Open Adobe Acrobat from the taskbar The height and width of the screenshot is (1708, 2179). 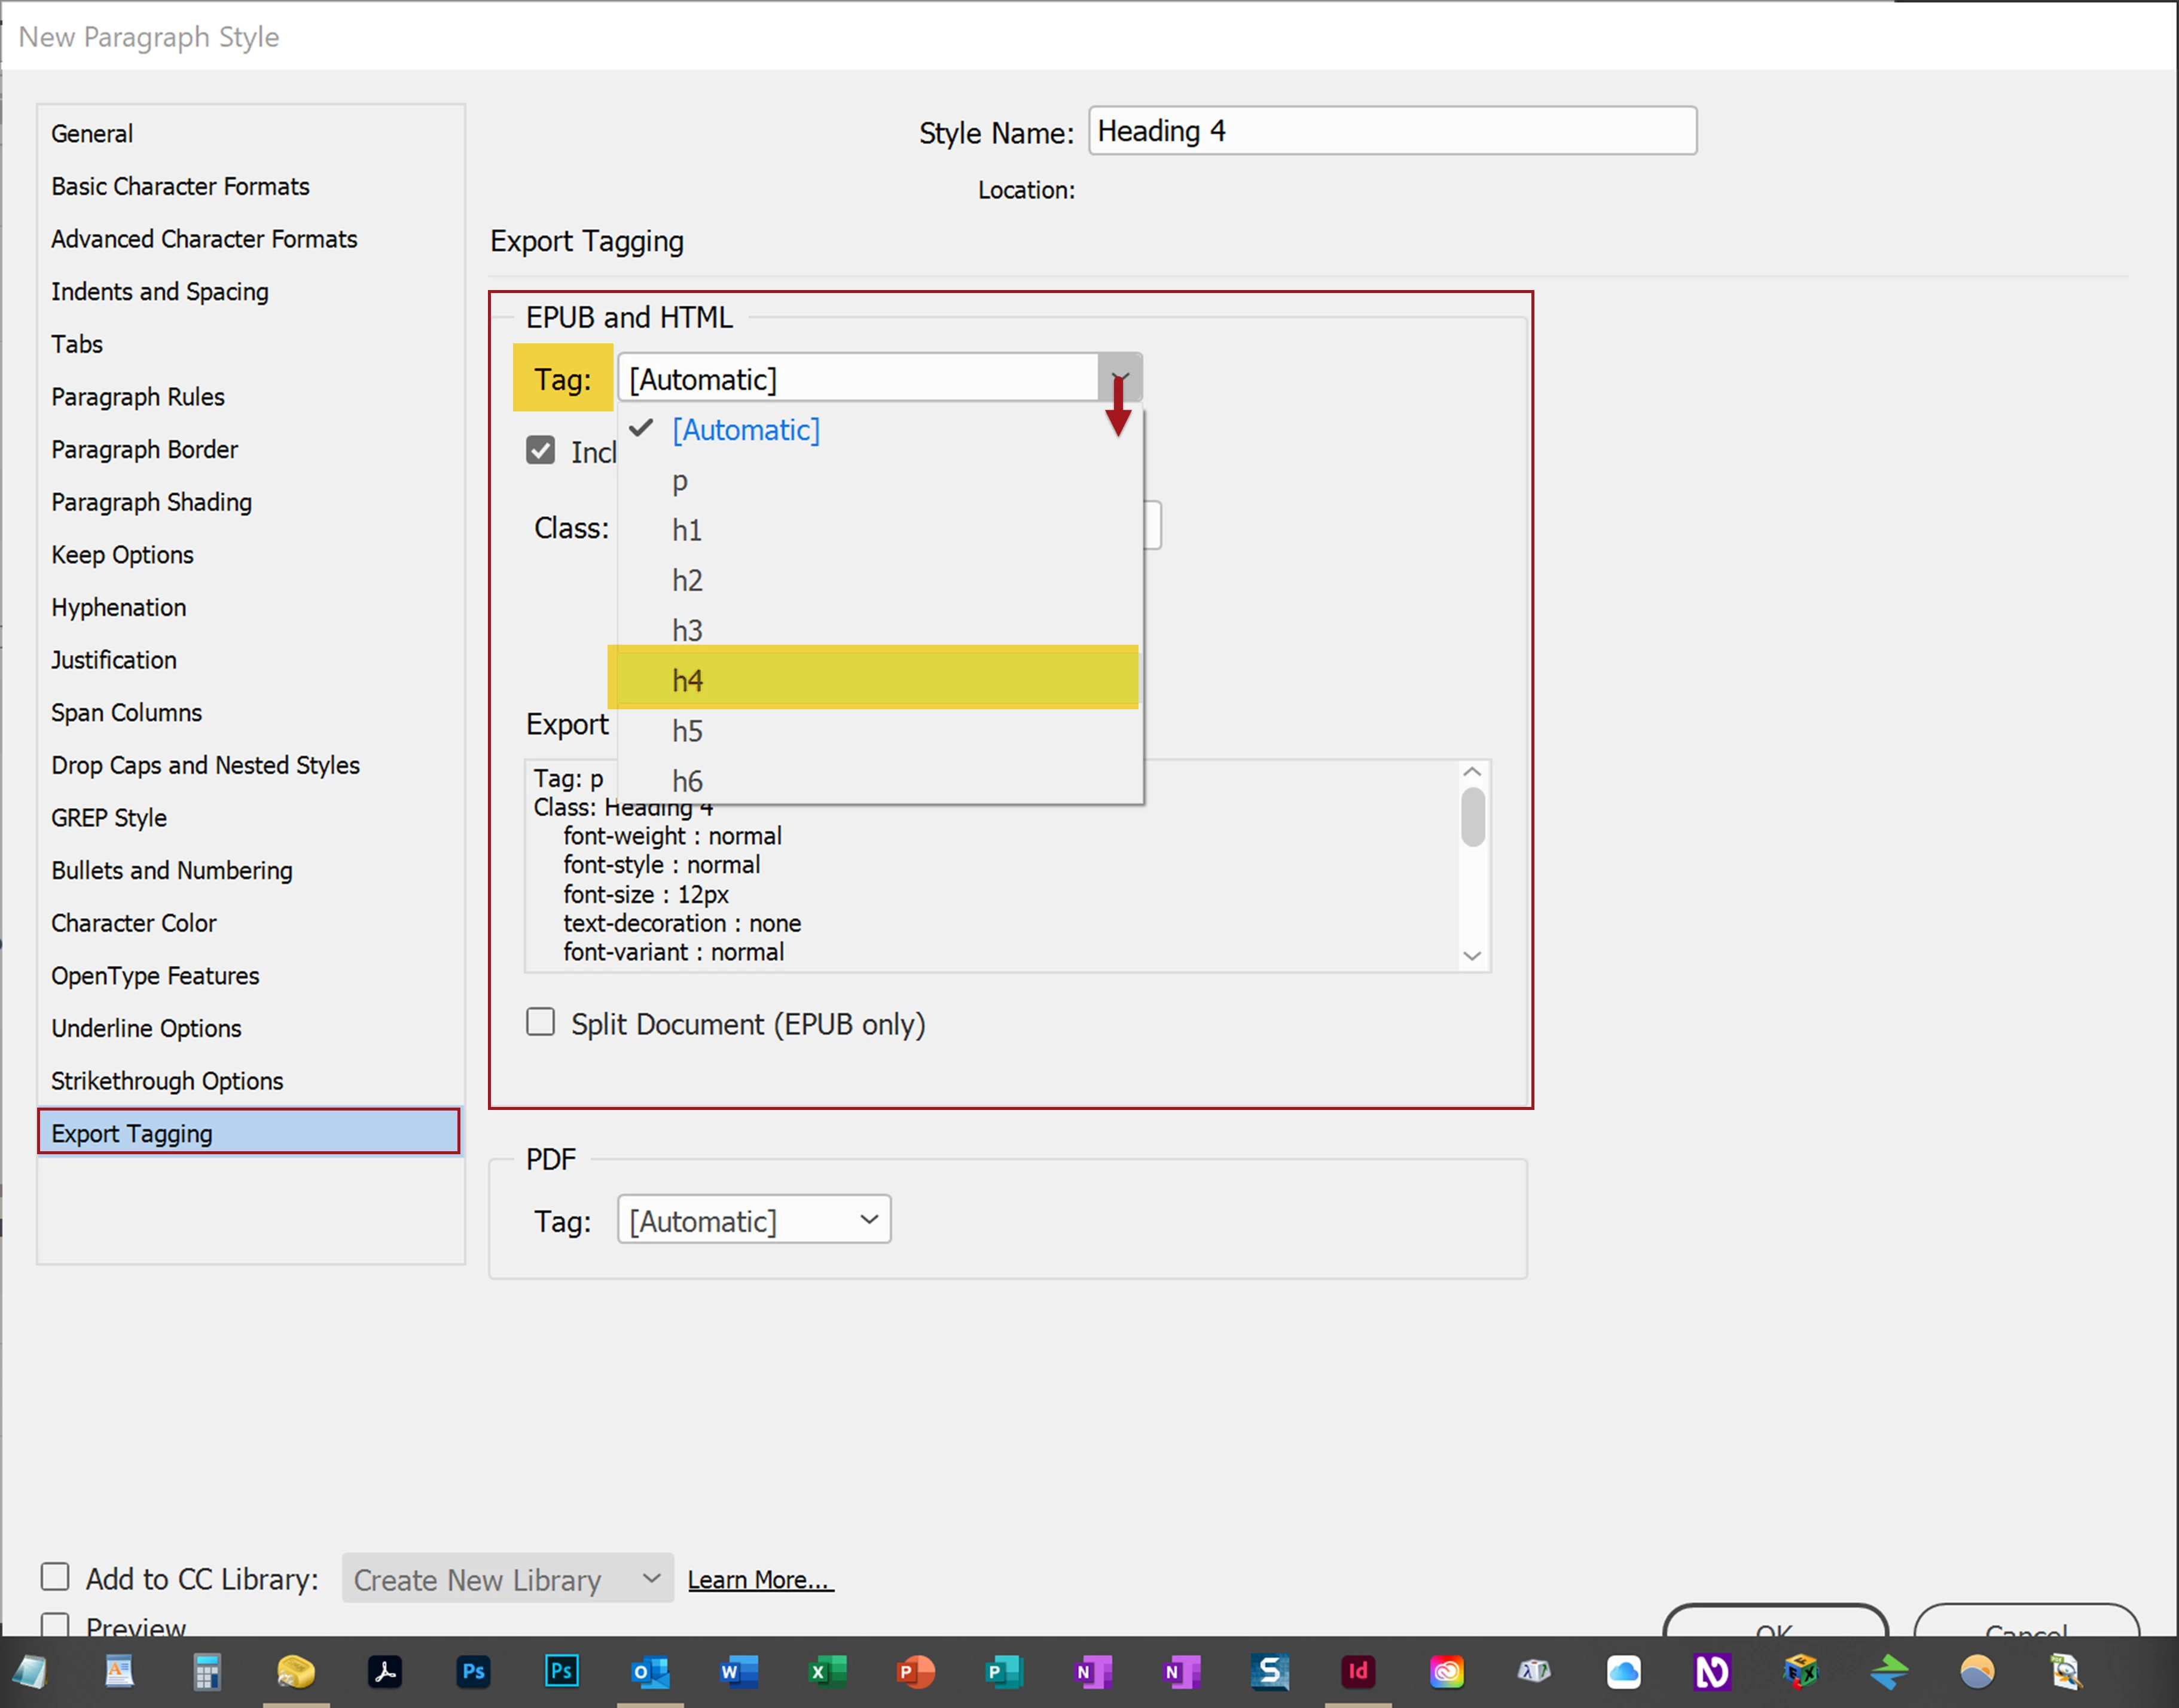tap(384, 1671)
